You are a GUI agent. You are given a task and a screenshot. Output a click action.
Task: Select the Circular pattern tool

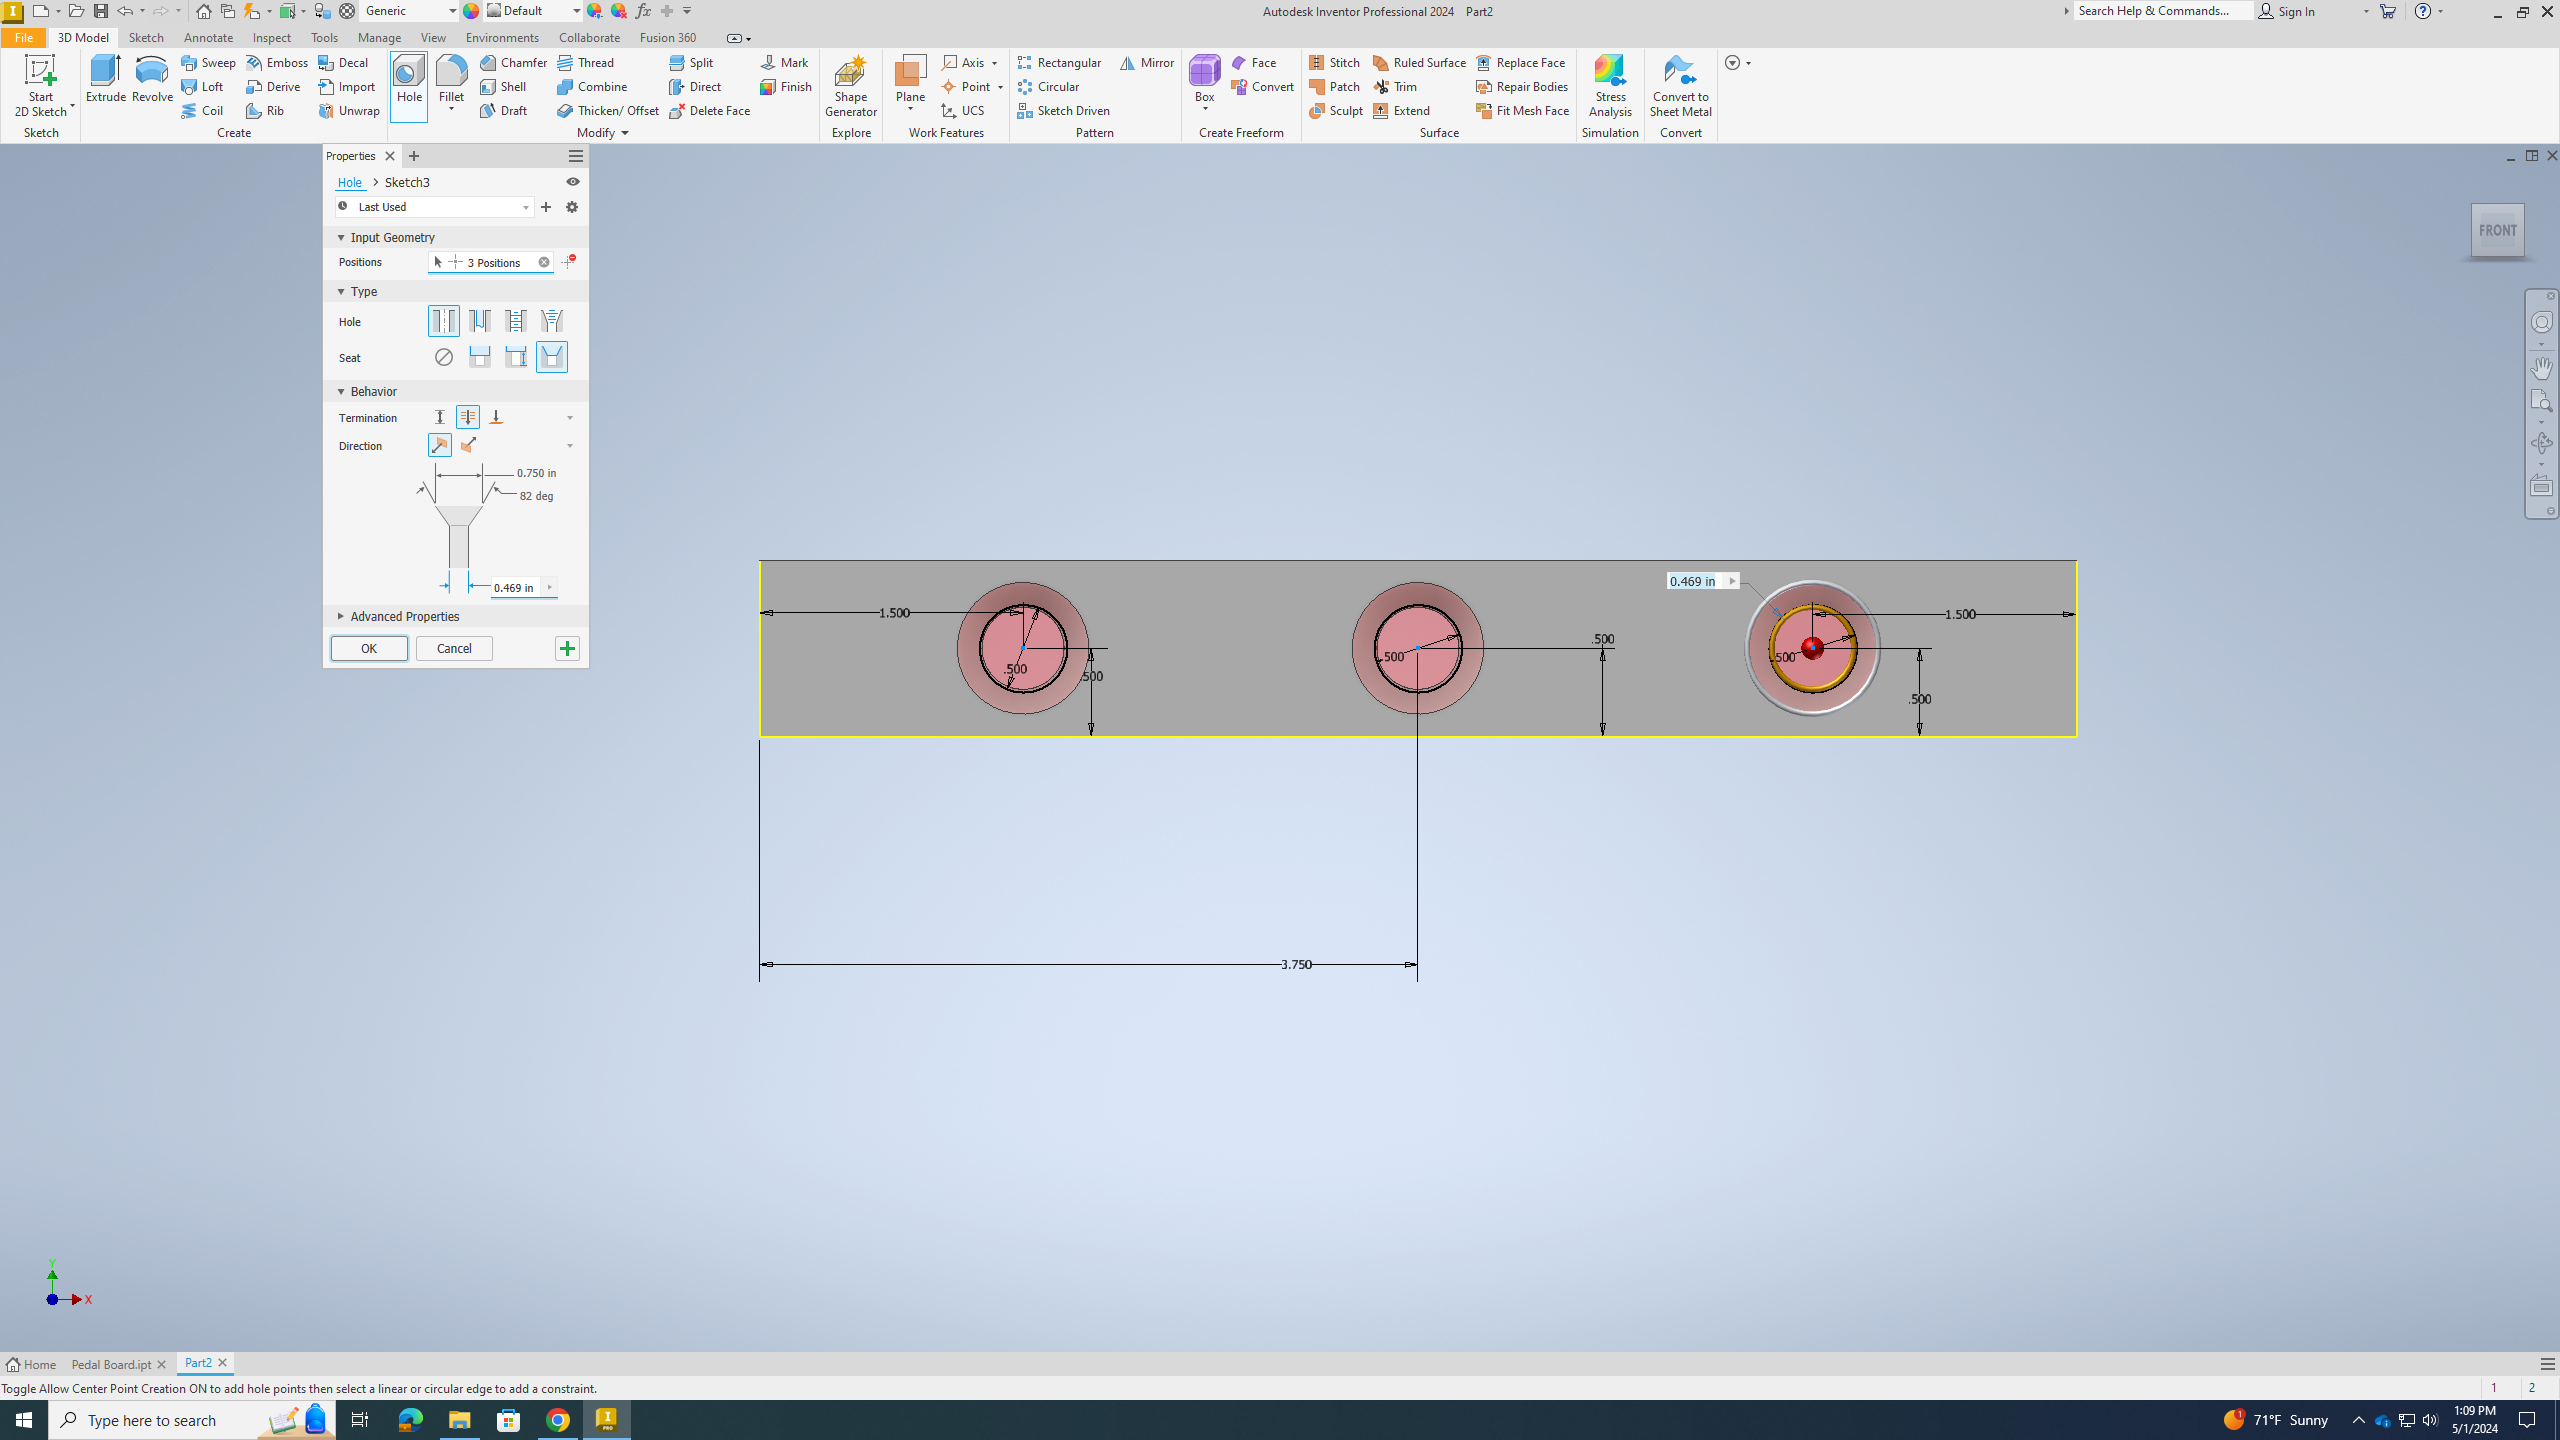[x=1048, y=87]
